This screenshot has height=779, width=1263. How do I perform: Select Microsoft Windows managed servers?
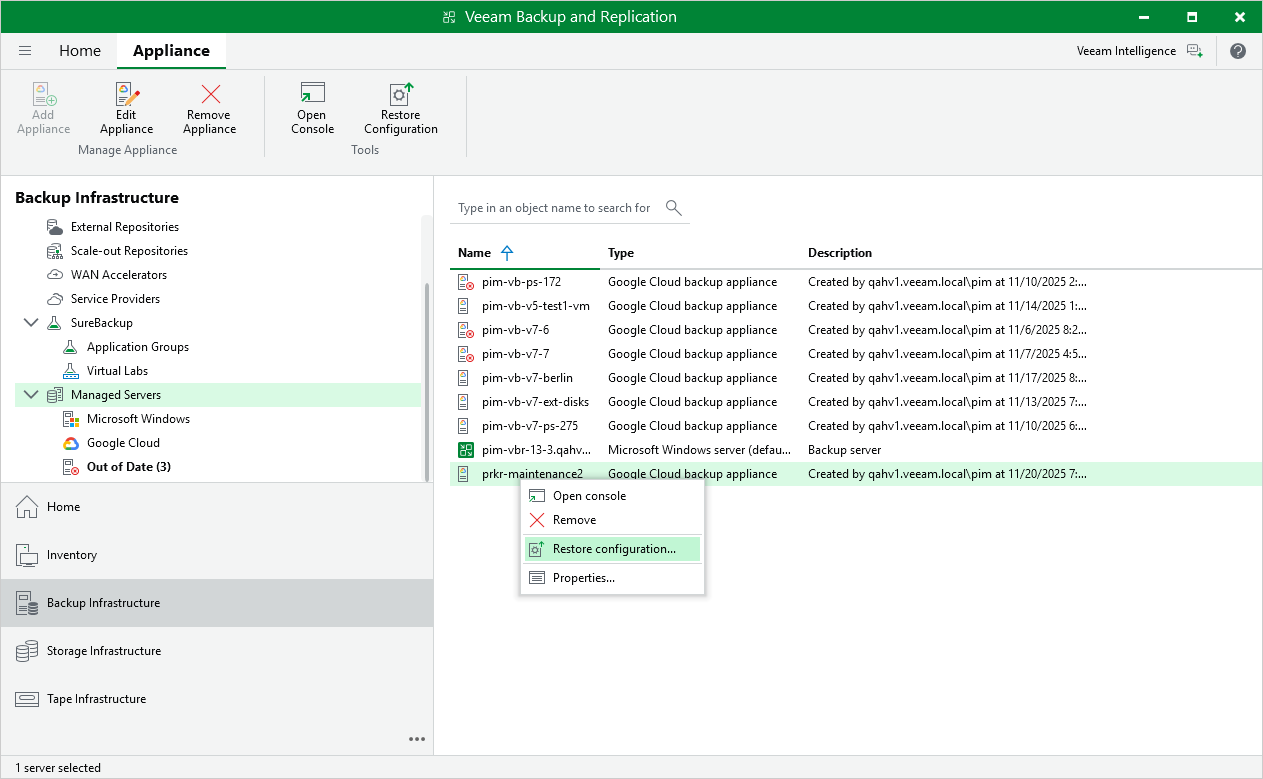point(138,419)
